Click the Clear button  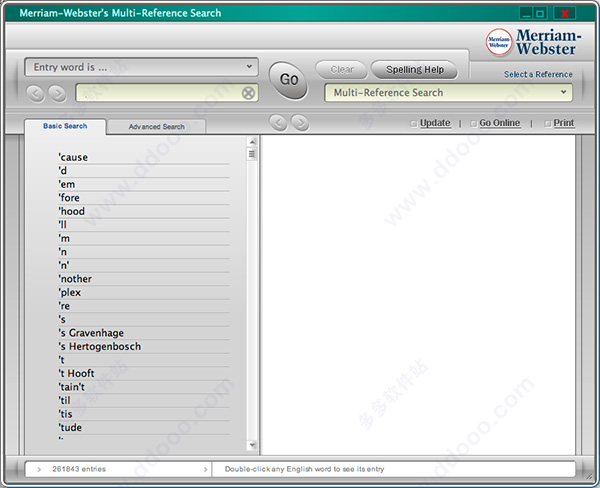tap(342, 70)
